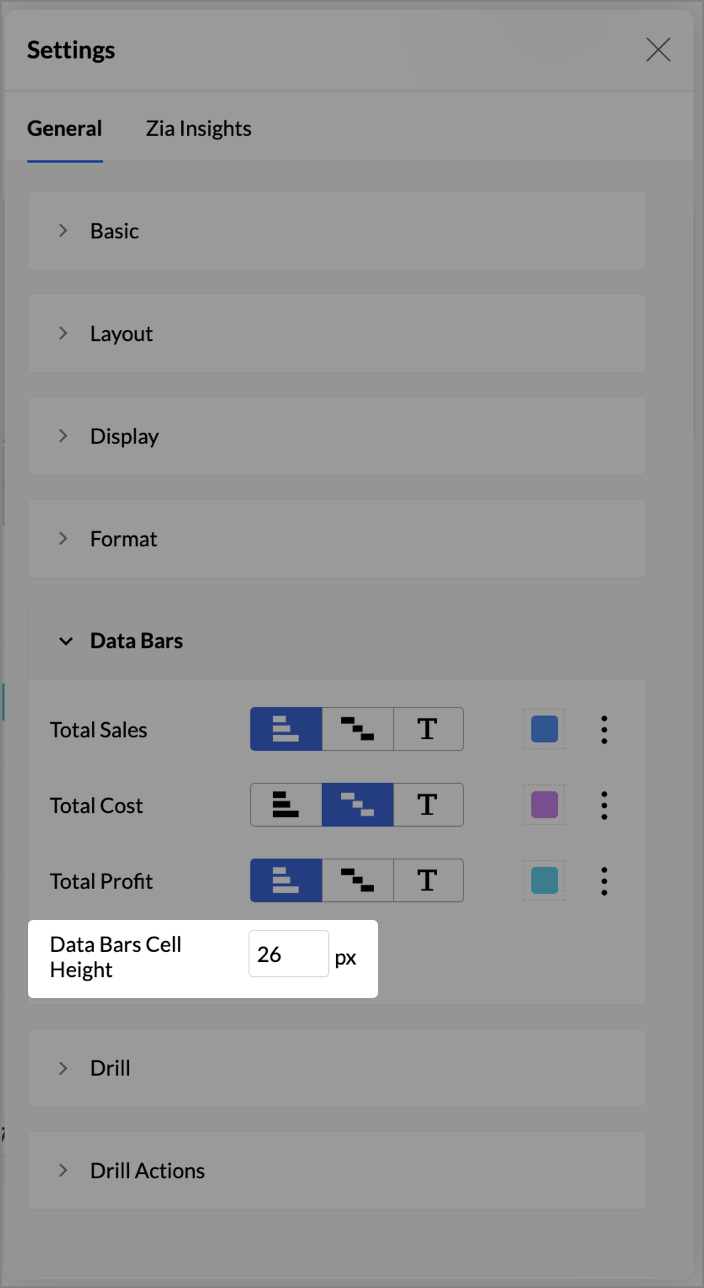Select the General tab
The image size is (704, 1288).
pyautogui.click(x=64, y=129)
